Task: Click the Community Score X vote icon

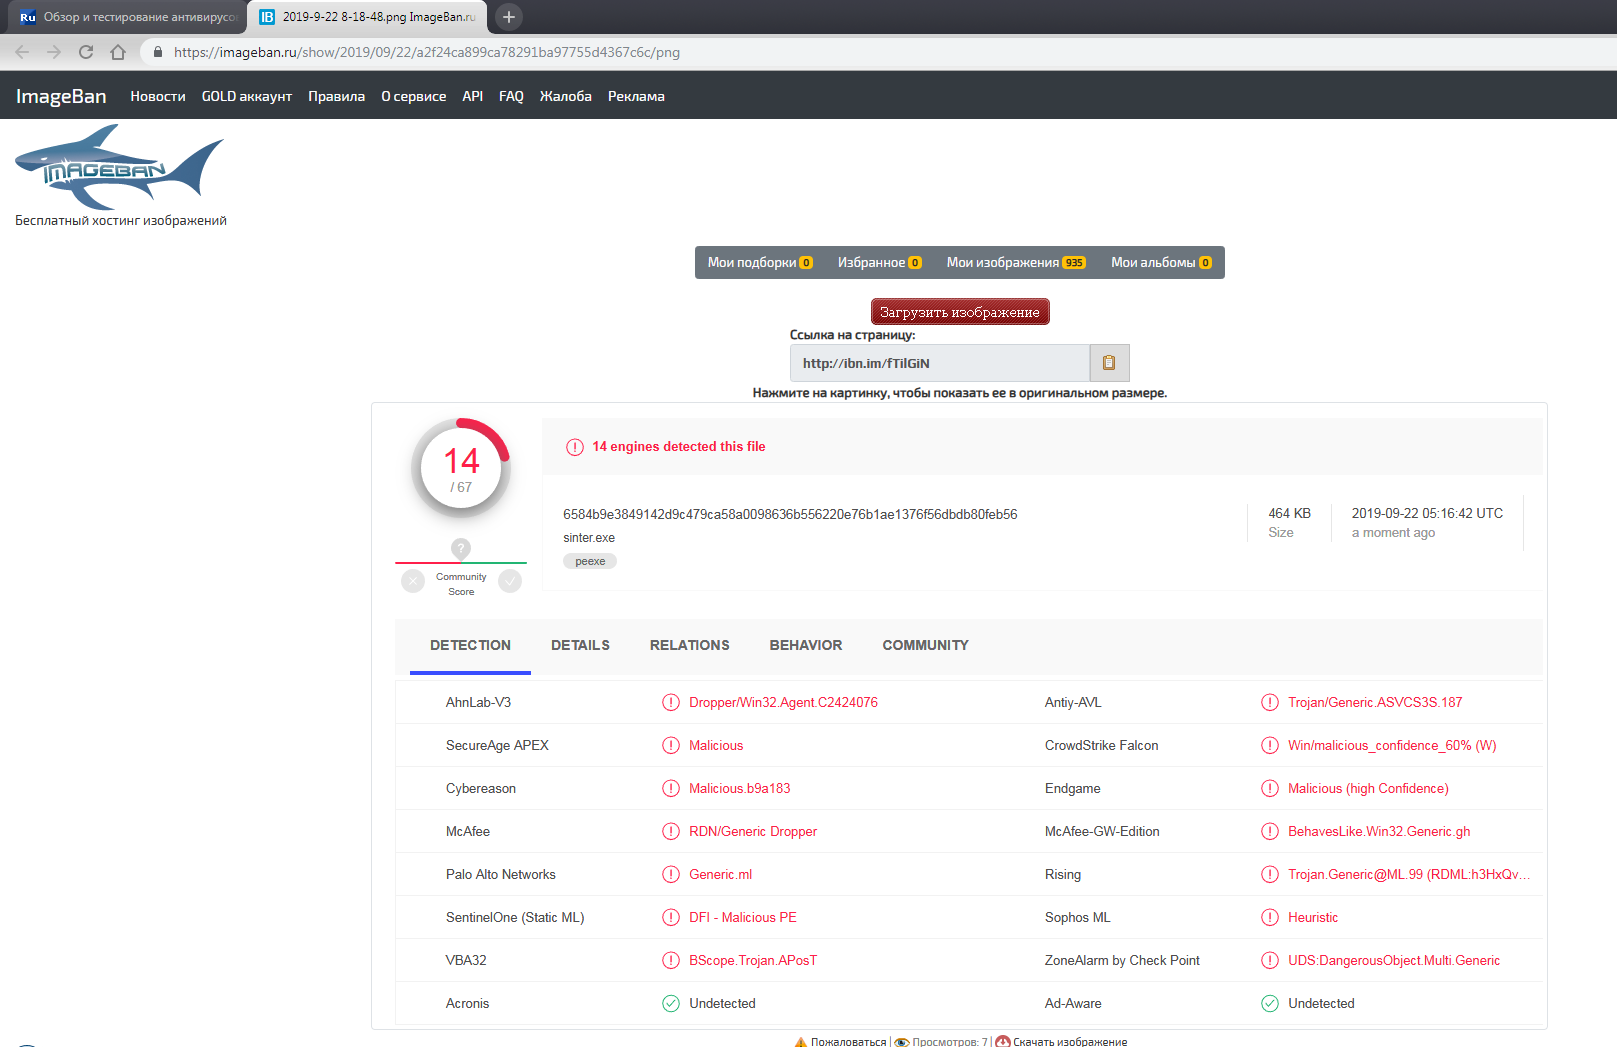Action: (413, 581)
